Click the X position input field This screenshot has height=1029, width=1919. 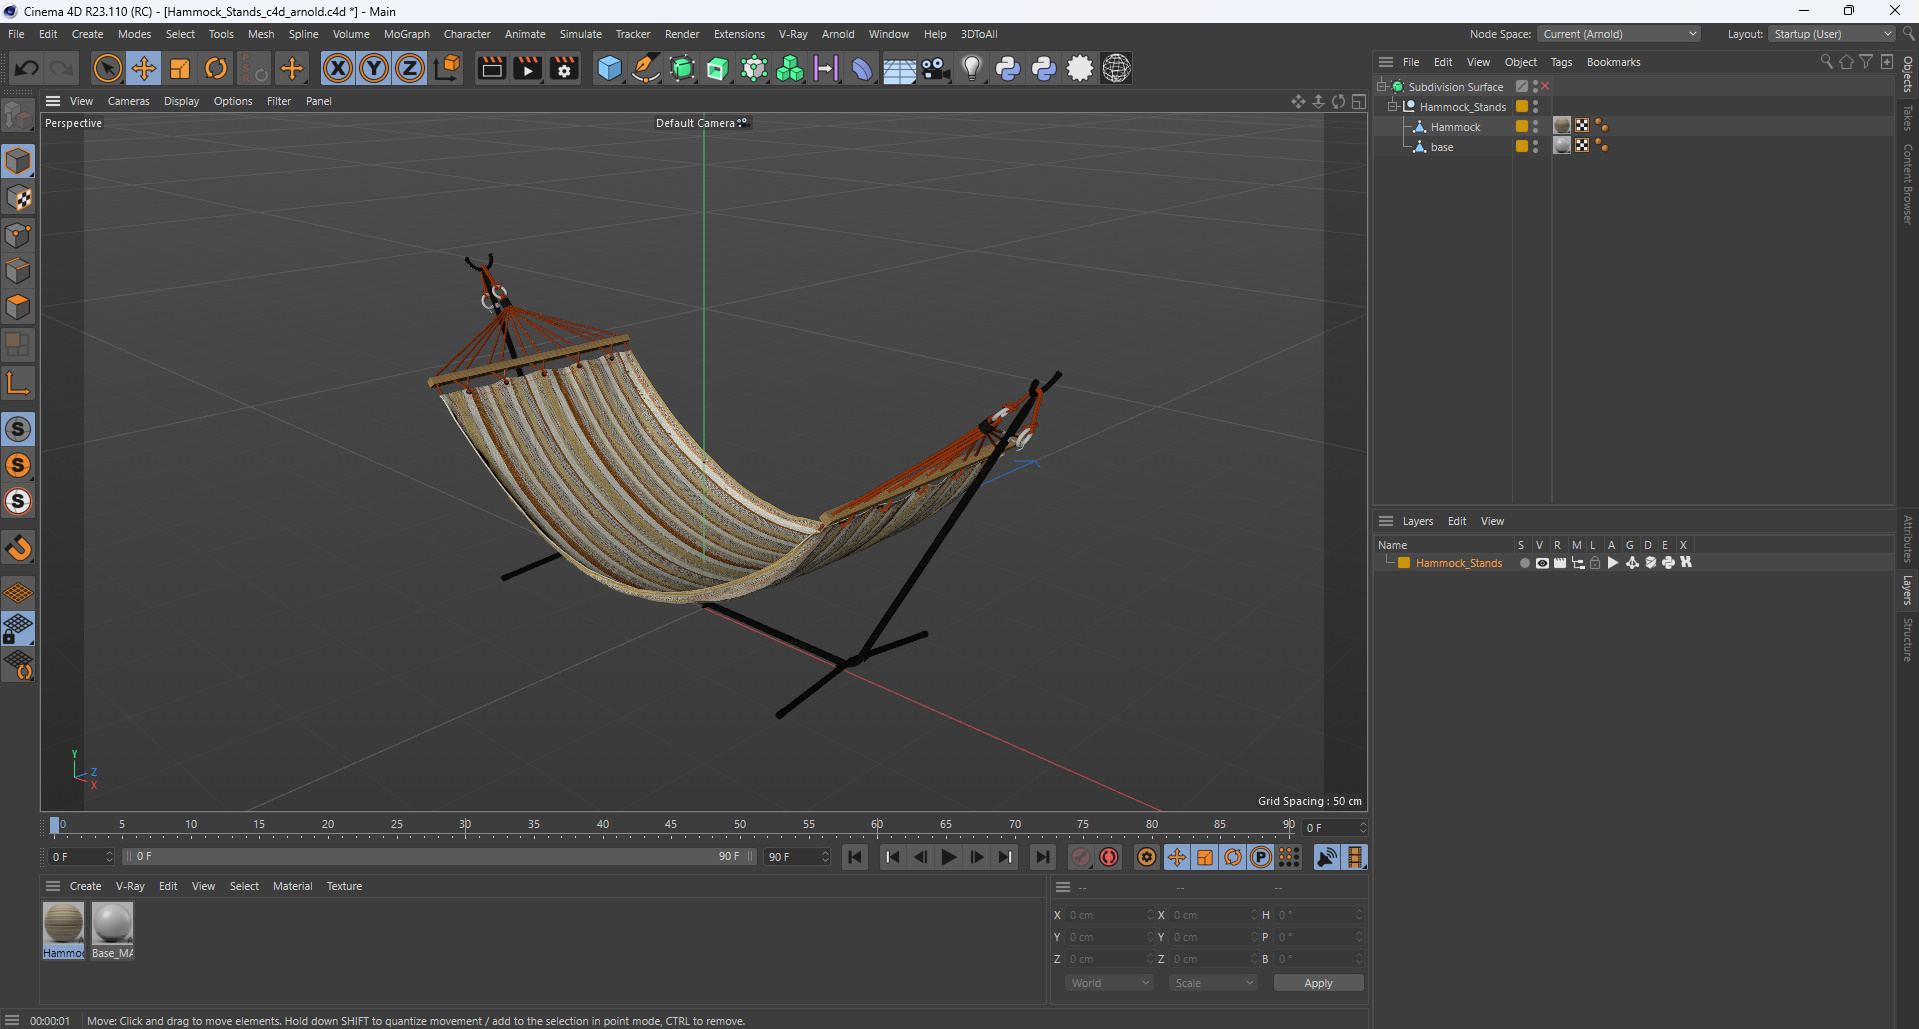(x=1110, y=915)
